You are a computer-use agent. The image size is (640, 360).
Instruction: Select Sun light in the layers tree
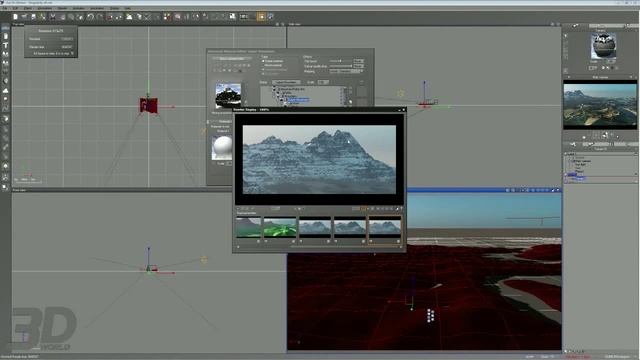coord(580,164)
